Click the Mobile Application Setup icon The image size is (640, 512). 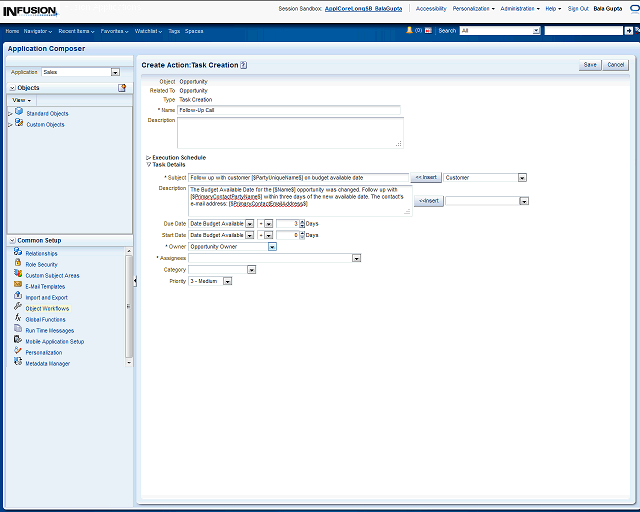pyautogui.click(x=18, y=341)
